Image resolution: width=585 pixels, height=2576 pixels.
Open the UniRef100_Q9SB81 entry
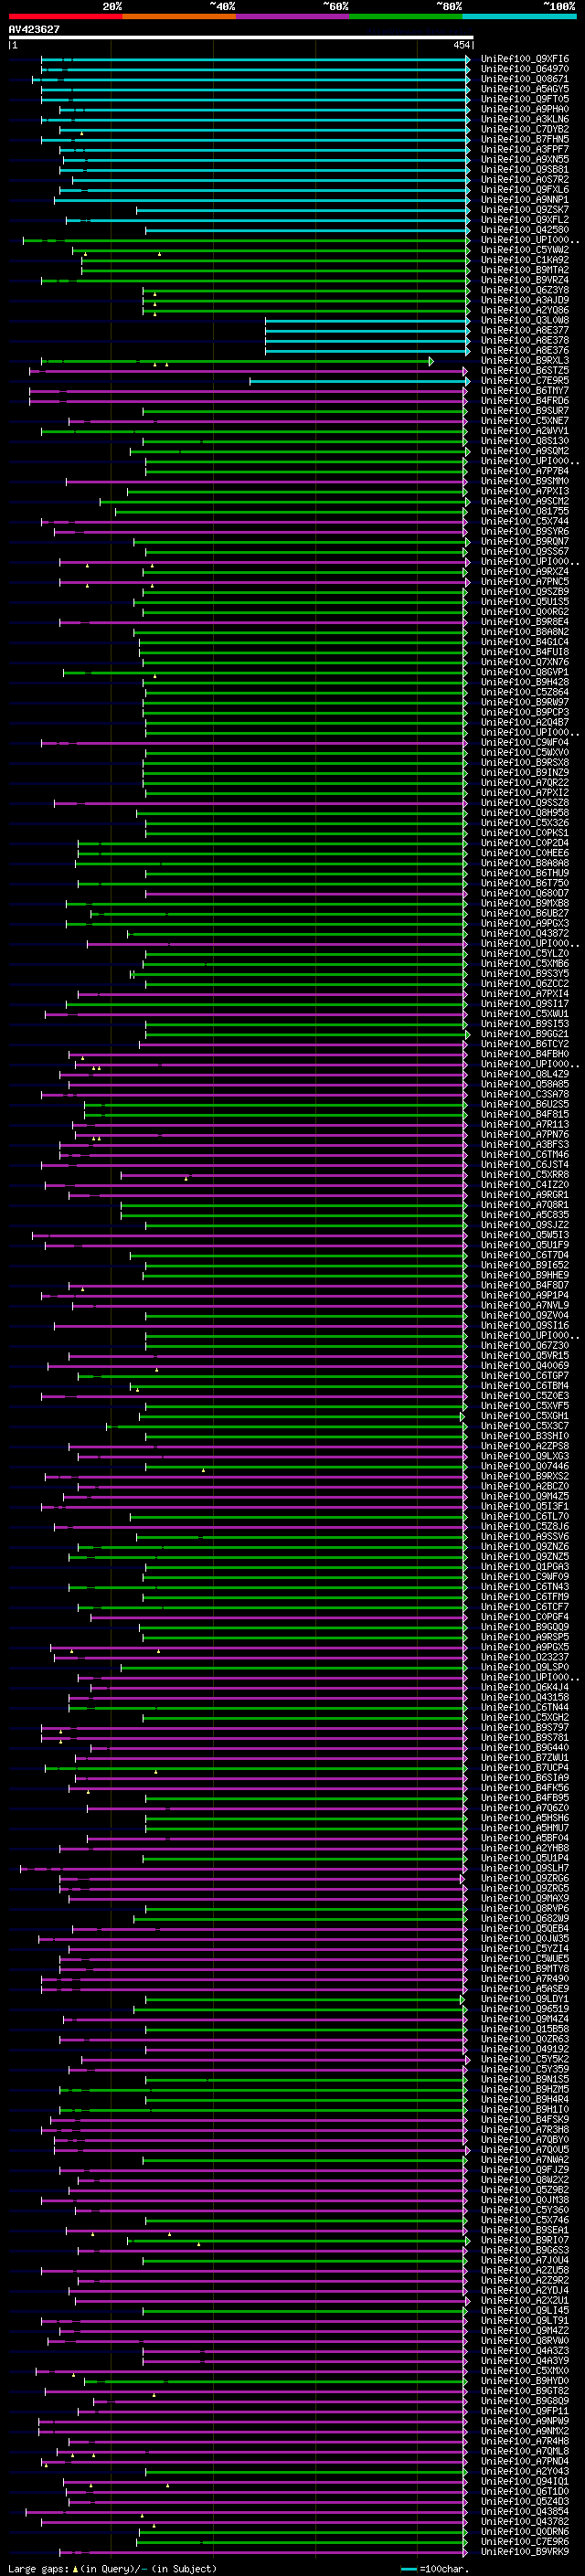click(x=525, y=169)
